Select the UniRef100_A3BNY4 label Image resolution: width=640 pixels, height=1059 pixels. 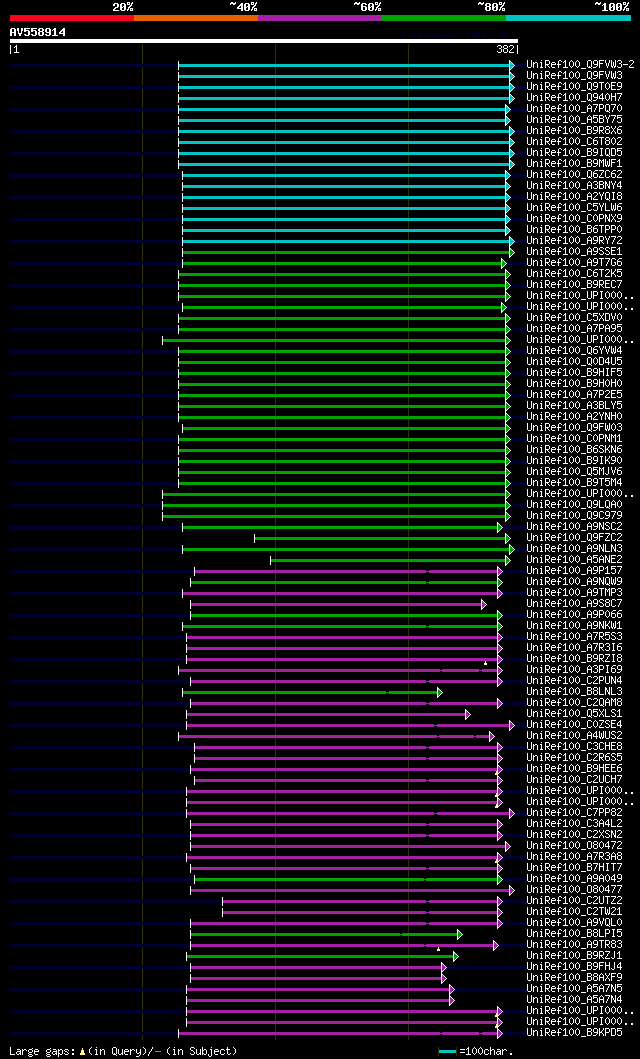(575, 186)
